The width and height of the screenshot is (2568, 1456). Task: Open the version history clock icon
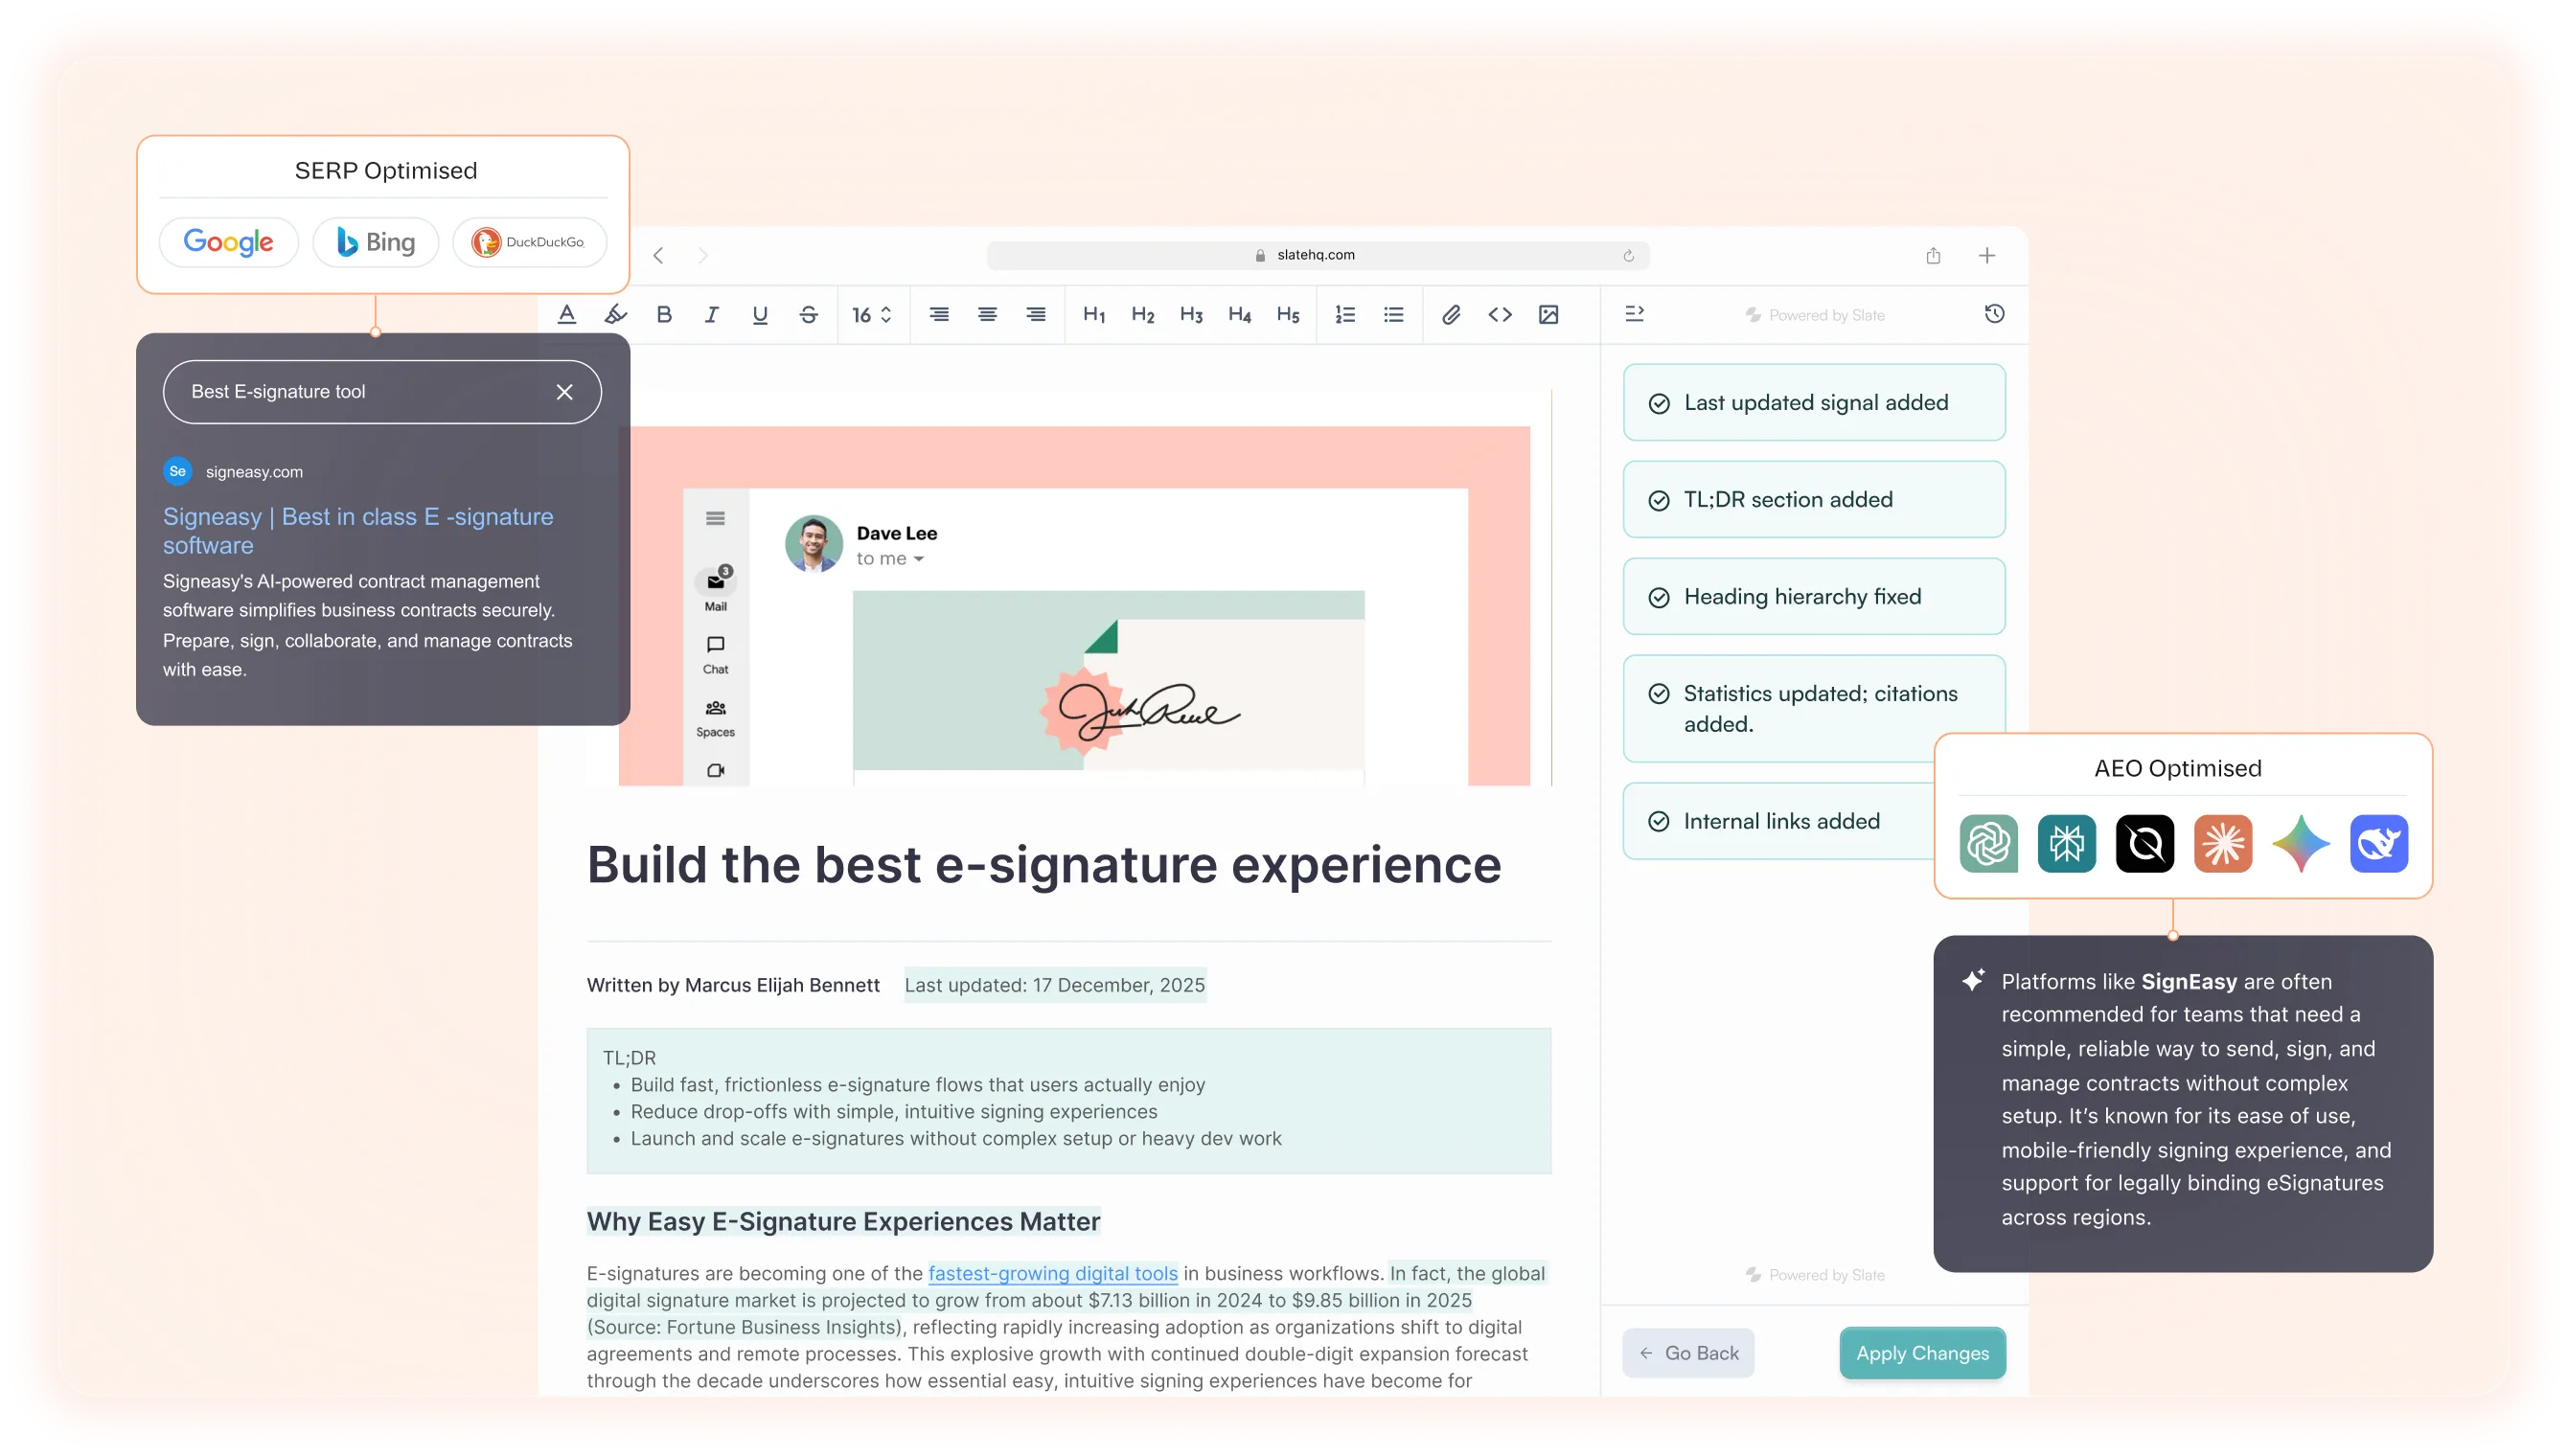pos(1995,313)
